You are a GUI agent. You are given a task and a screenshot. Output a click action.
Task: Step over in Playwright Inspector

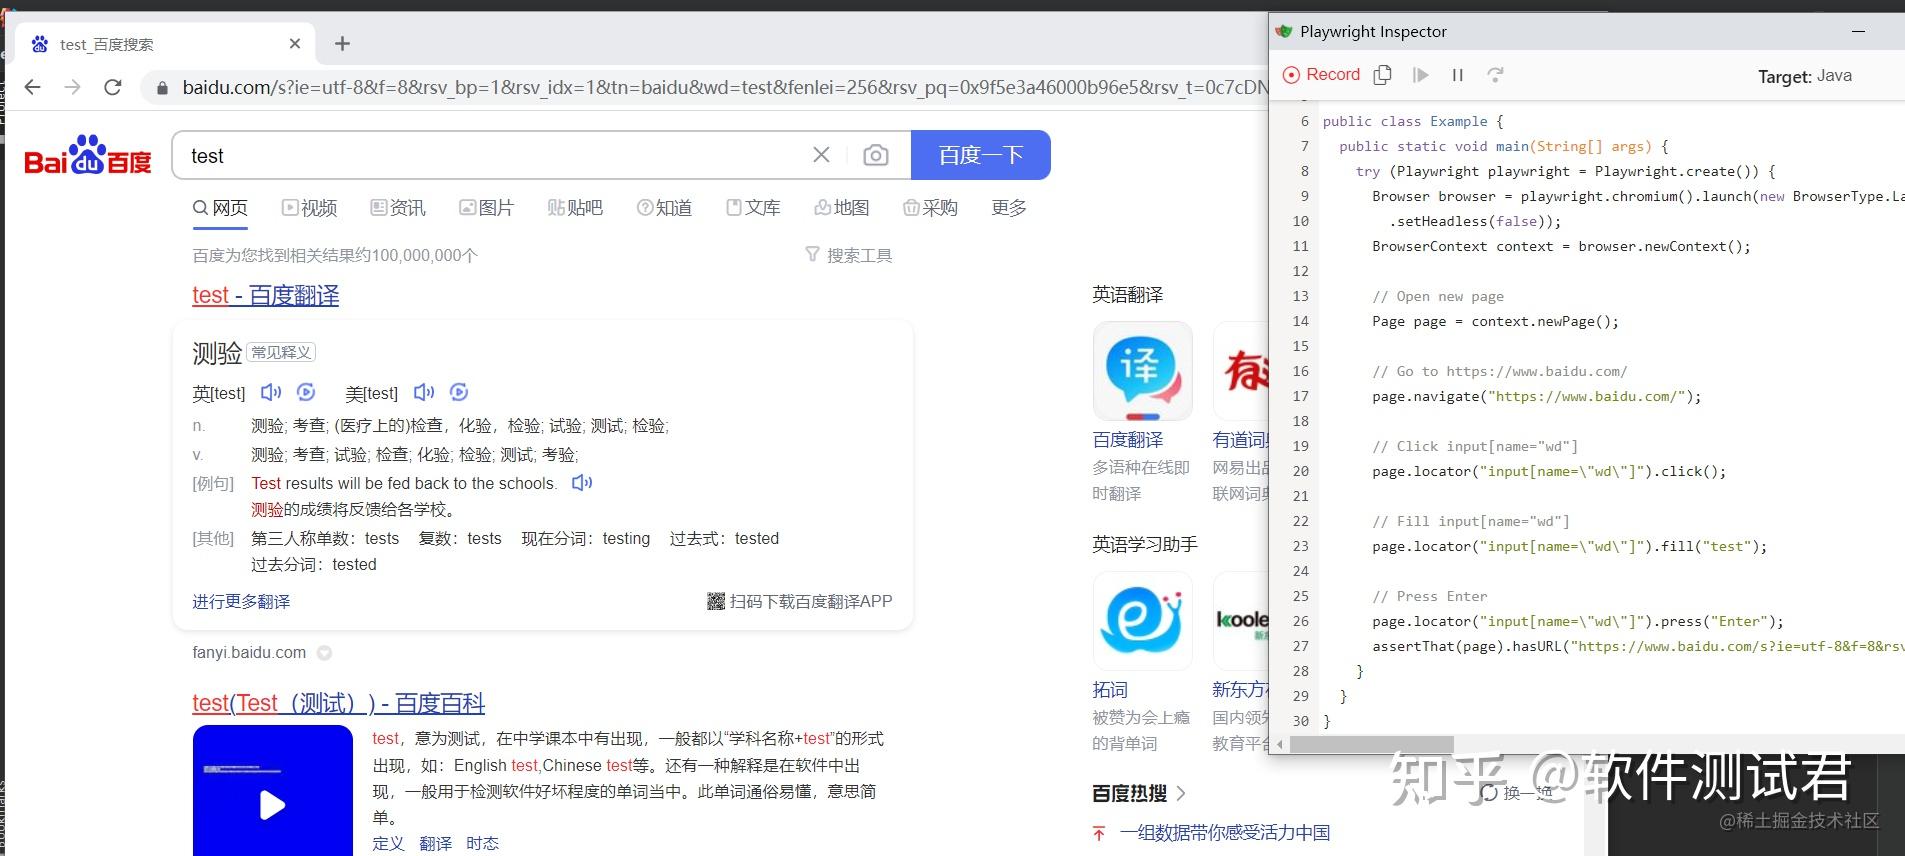pyautogui.click(x=1495, y=74)
